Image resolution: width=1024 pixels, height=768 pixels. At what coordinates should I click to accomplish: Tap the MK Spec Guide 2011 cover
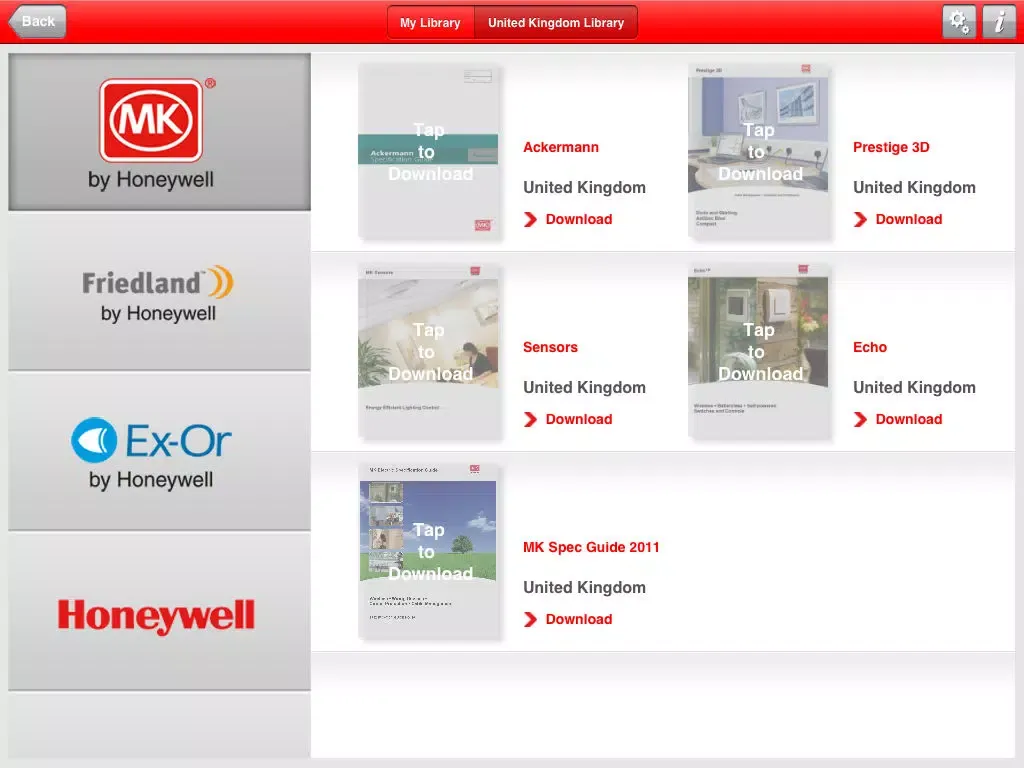pyautogui.click(x=430, y=551)
